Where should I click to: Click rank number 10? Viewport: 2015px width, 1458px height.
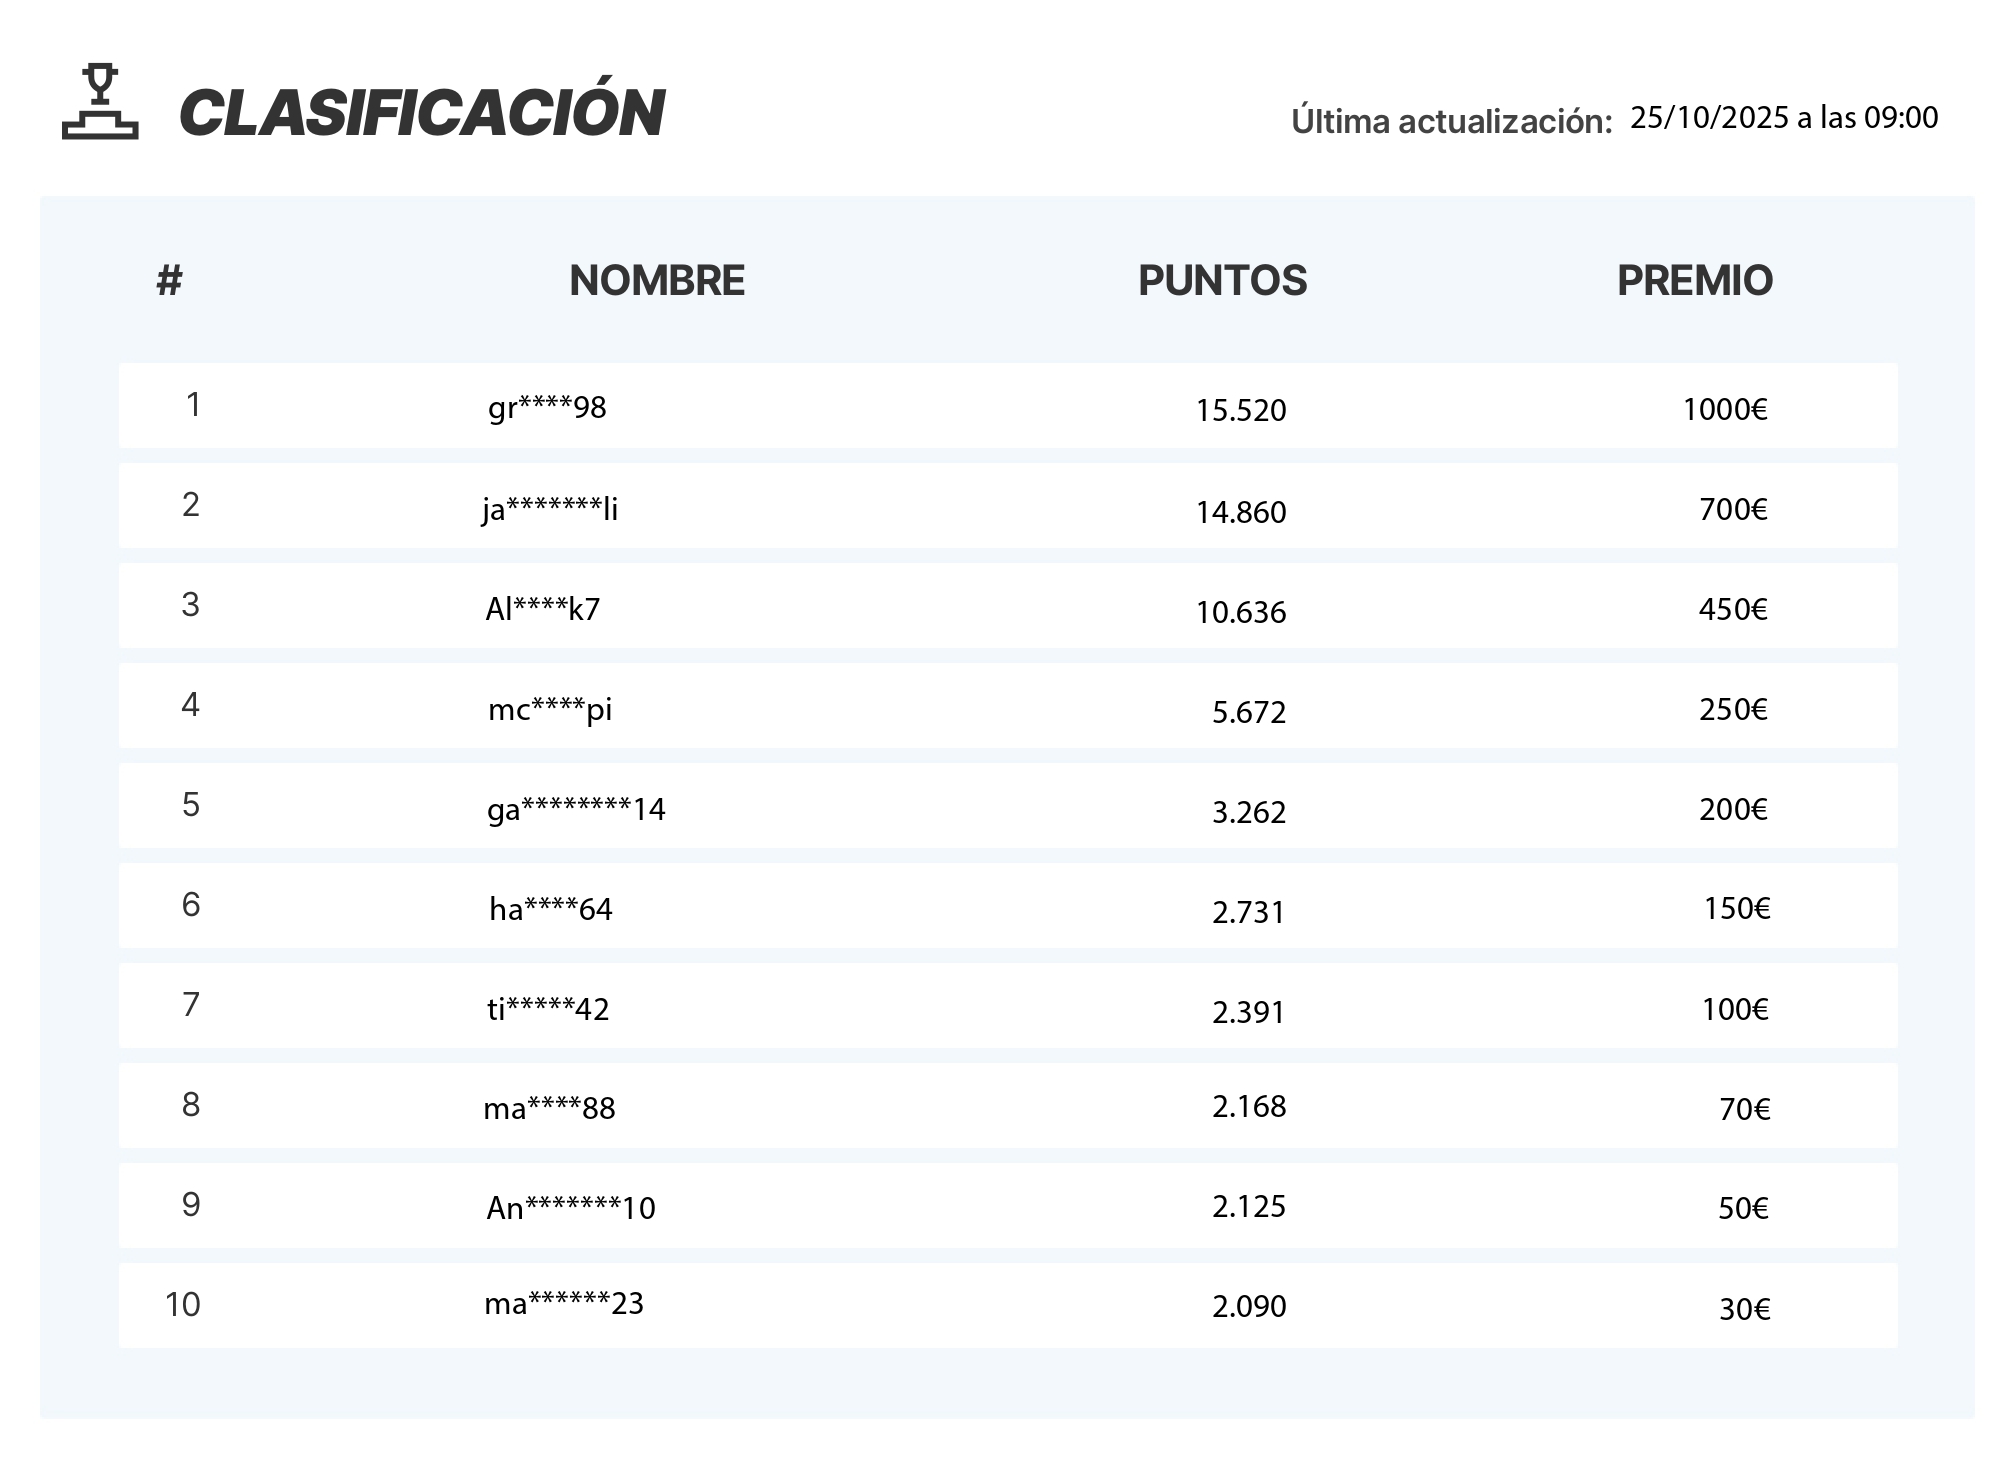(x=183, y=1304)
